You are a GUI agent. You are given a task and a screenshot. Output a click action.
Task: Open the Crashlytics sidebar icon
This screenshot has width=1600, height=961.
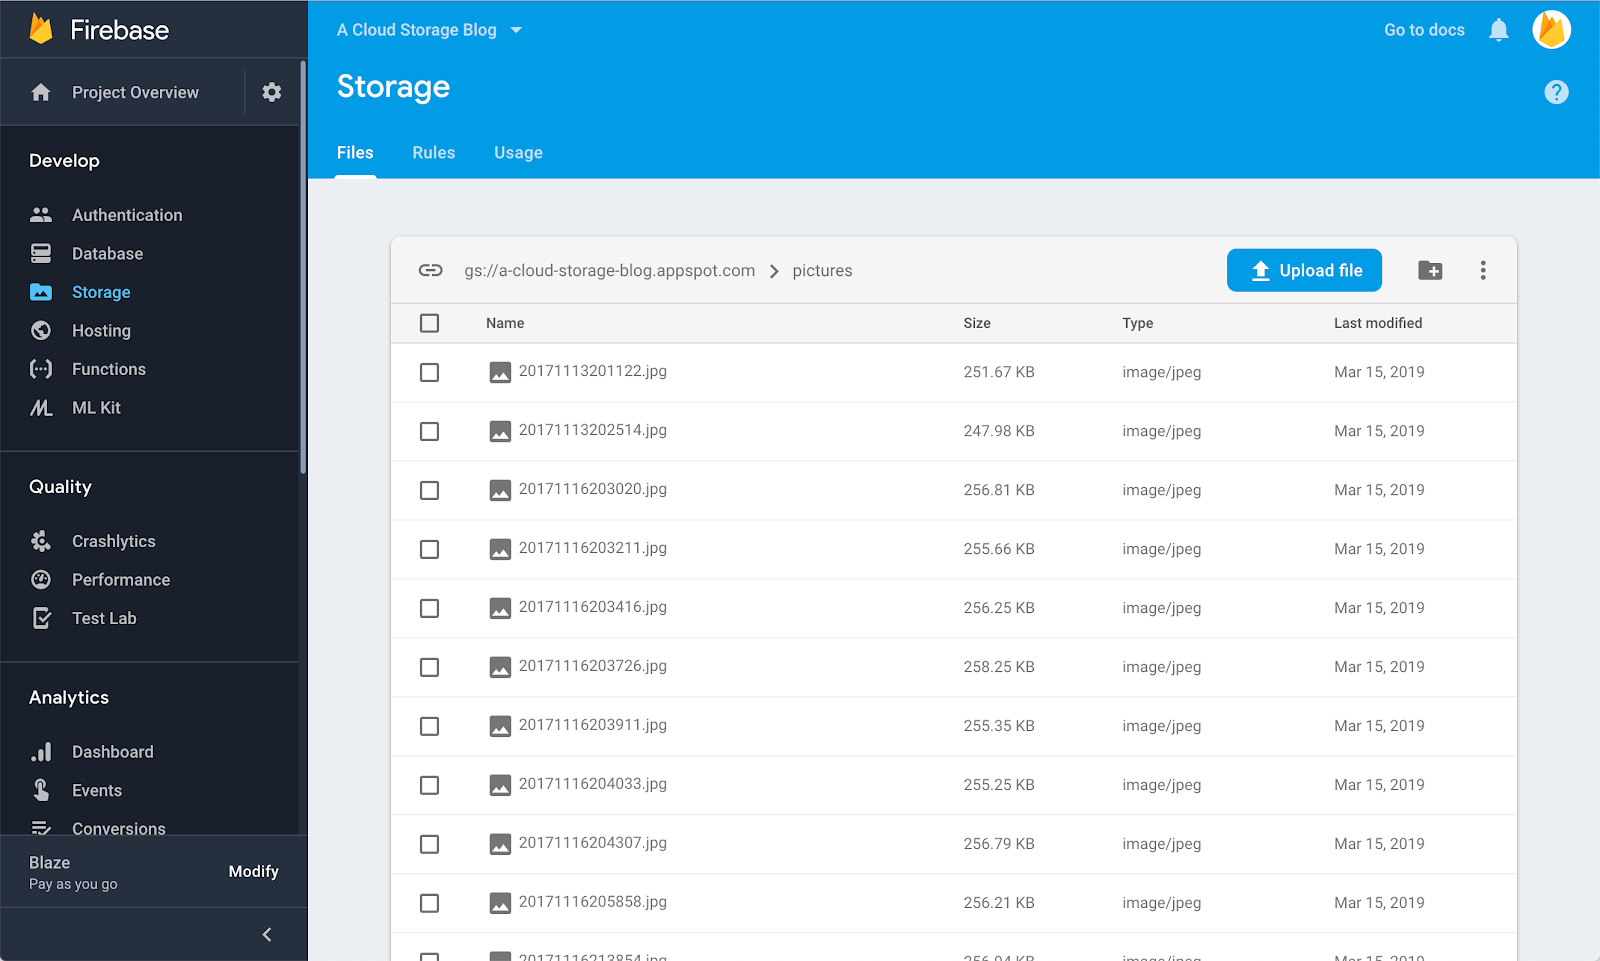41,541
